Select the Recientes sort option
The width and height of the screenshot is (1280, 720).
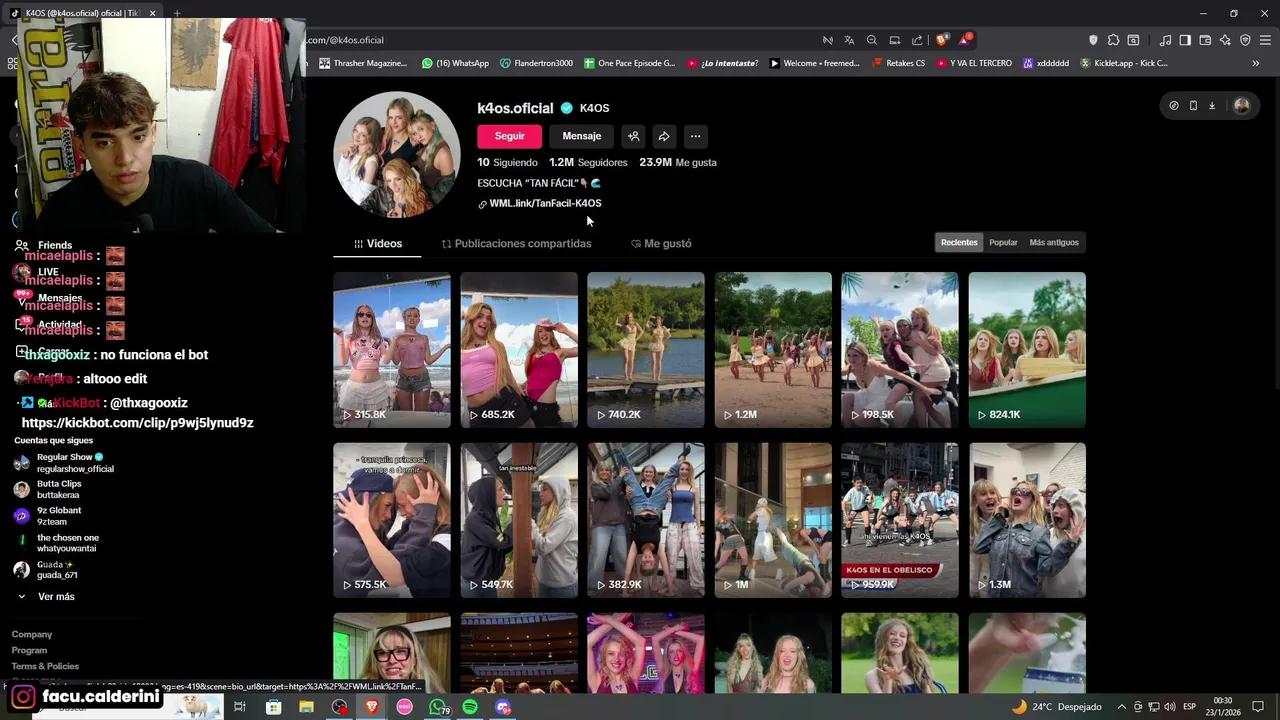pyautogui.click(x=959, y=243)
